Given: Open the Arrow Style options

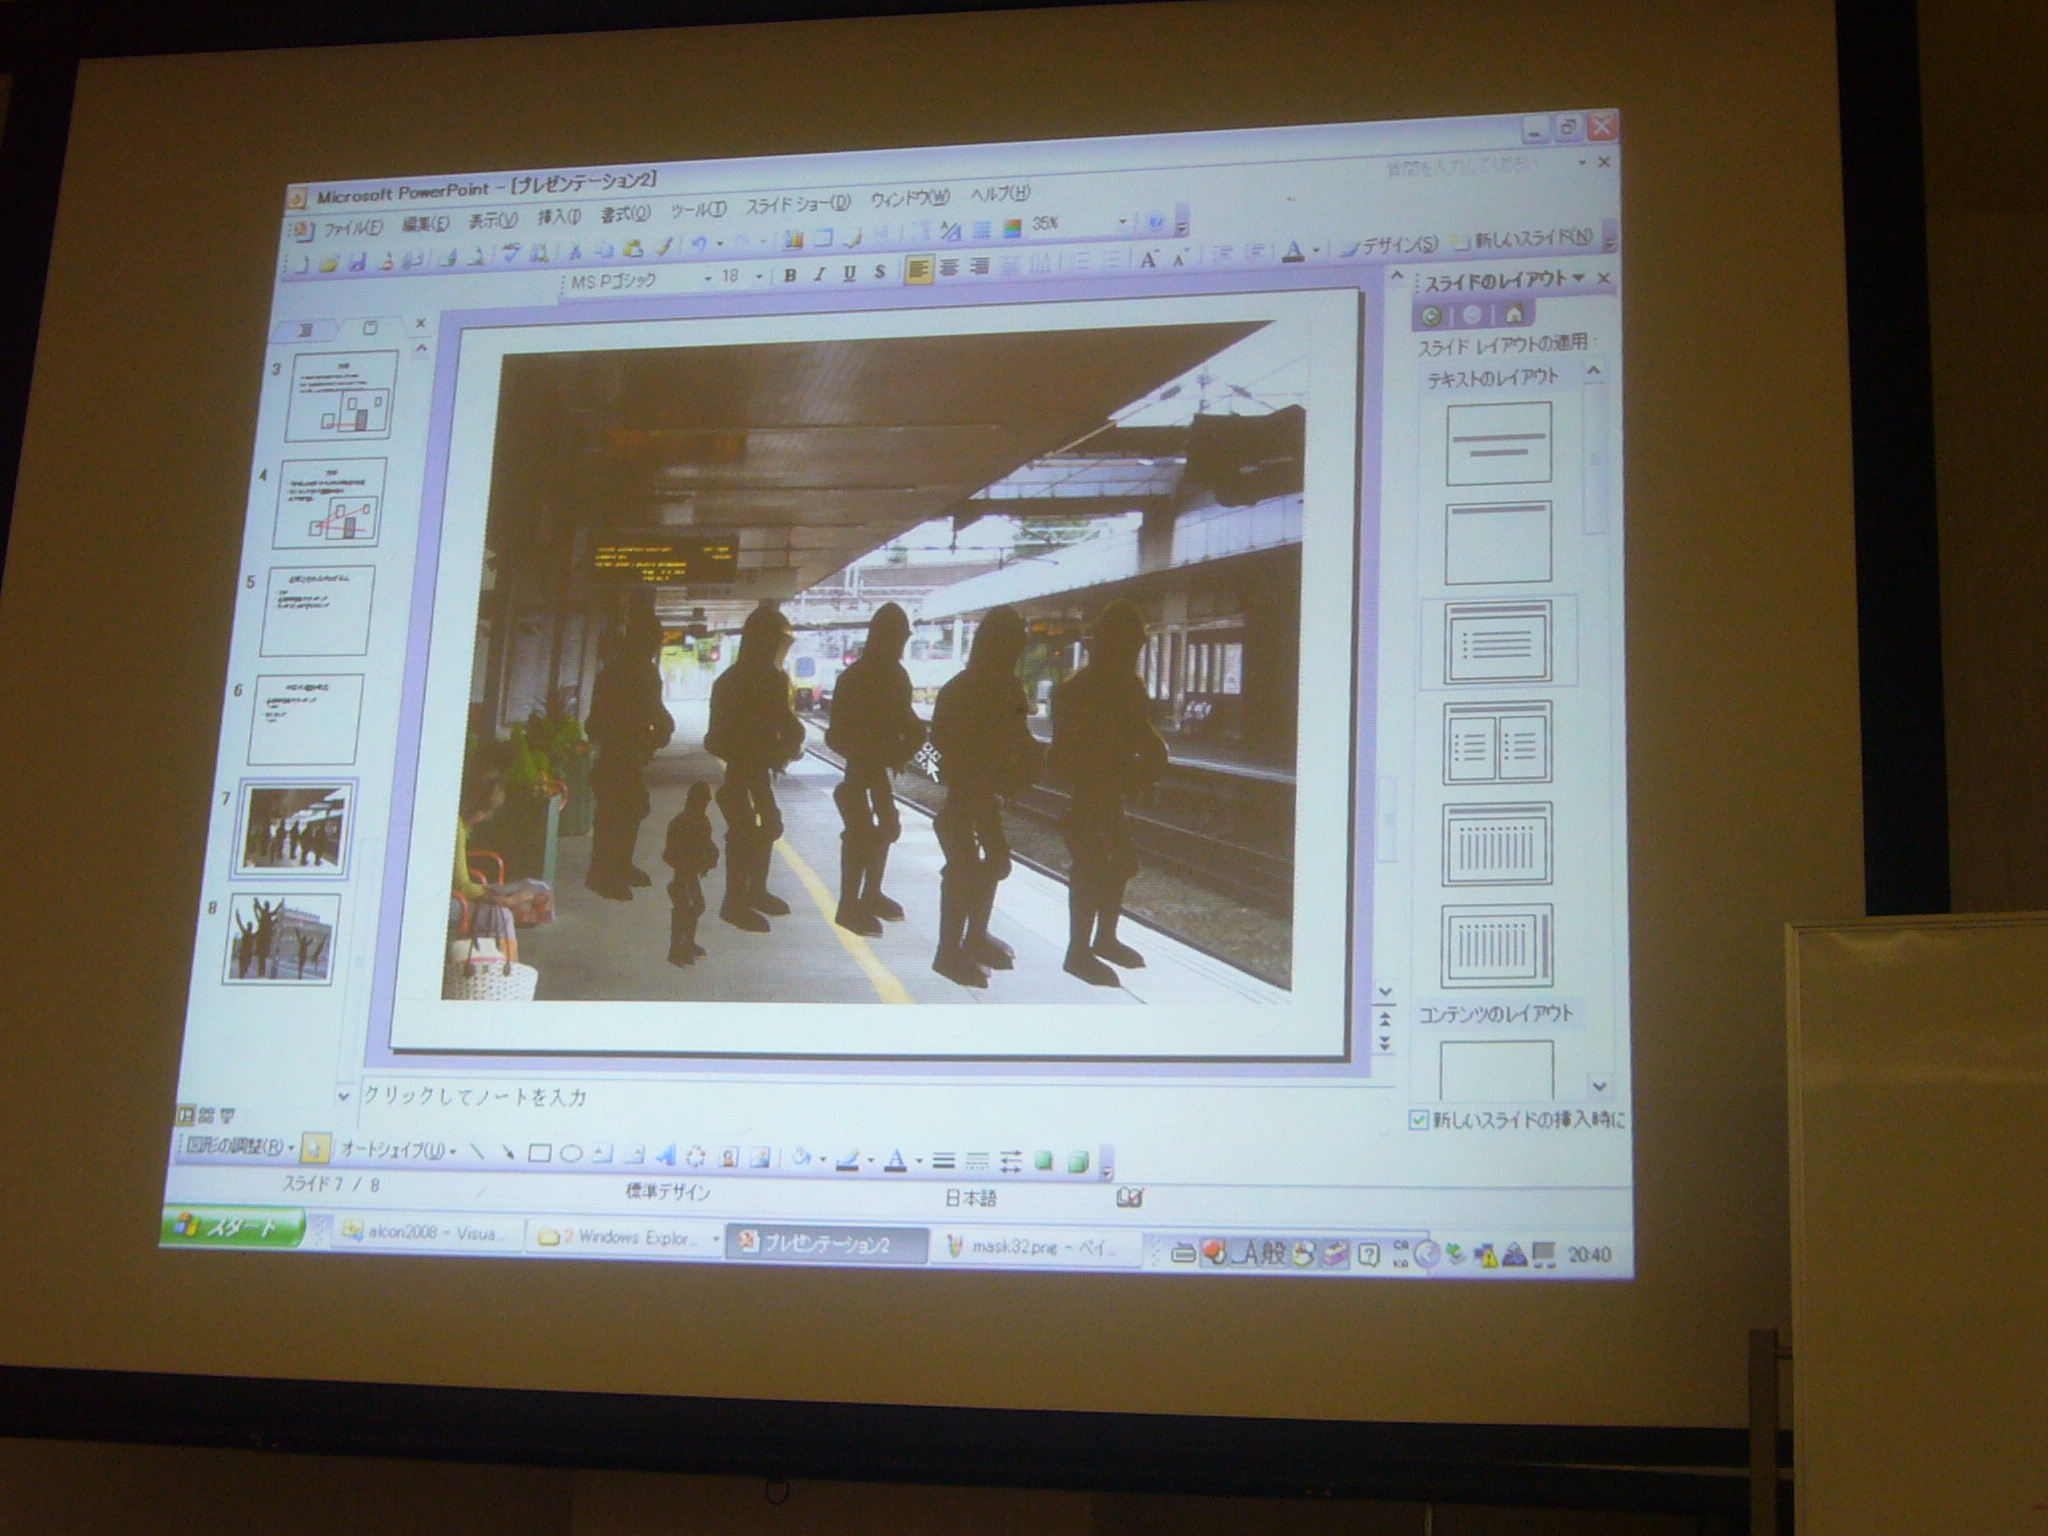Looking at the screenshot, I should click(x=1010, y=1161).
